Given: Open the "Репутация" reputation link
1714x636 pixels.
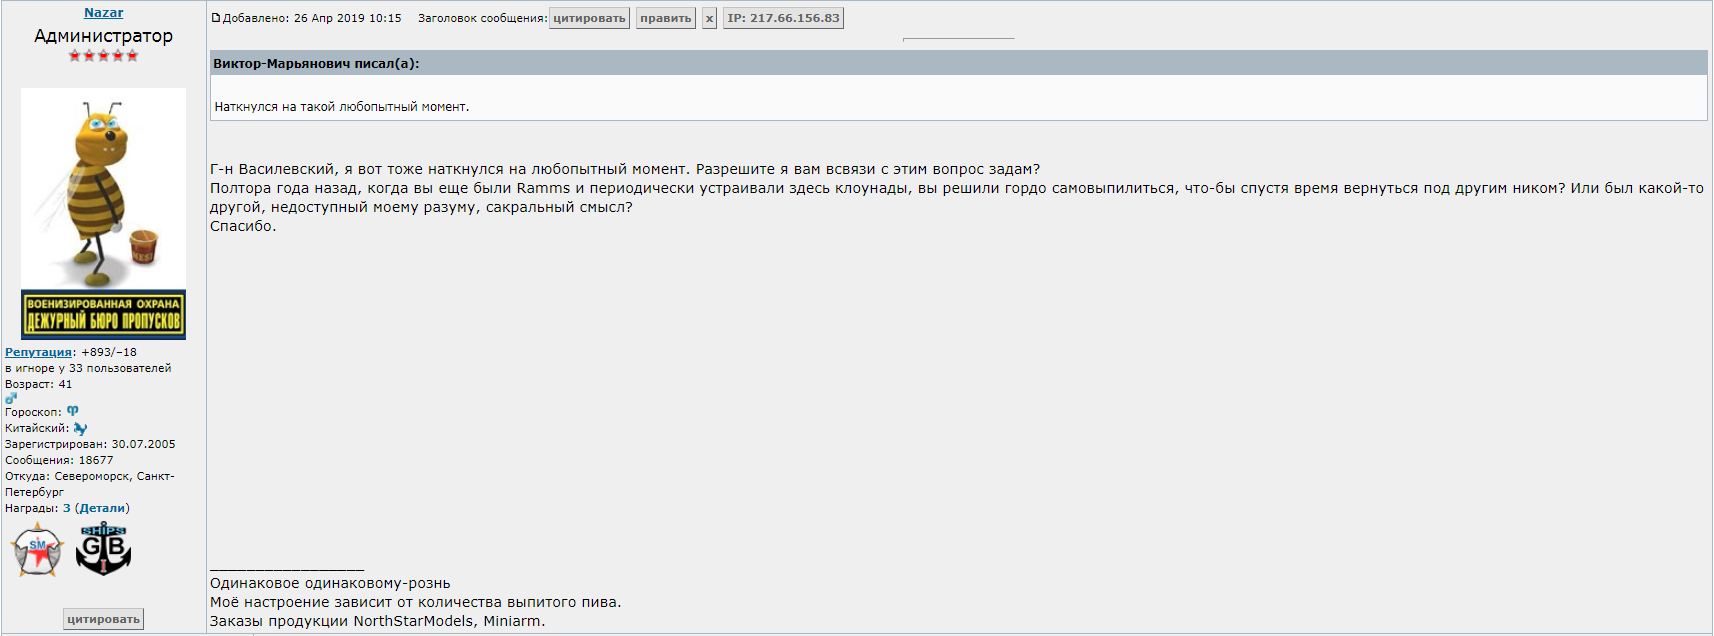Looking at the screenshot, I should click(38, 352).
